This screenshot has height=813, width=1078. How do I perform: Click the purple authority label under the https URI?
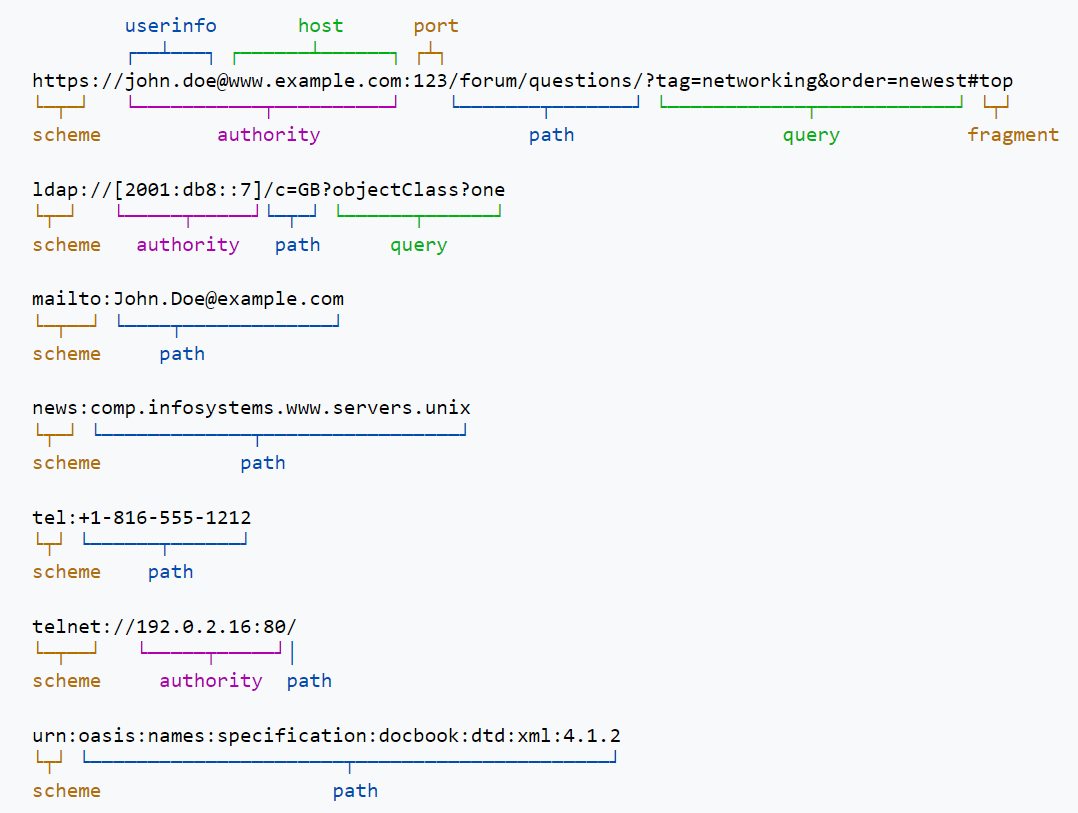(269, 135)
